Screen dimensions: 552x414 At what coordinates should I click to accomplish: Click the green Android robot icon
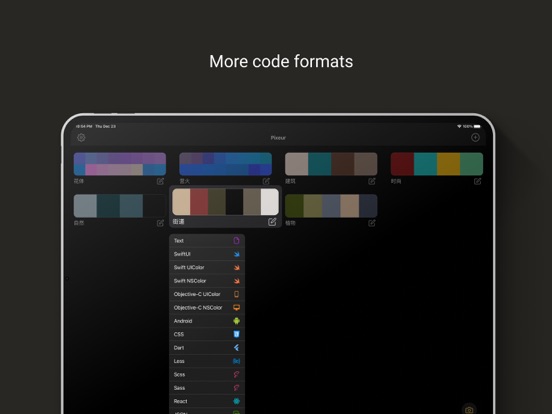[236, 321]
